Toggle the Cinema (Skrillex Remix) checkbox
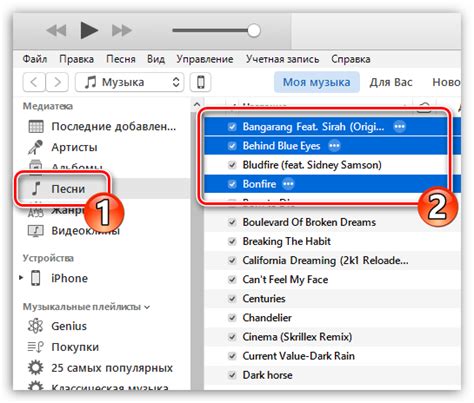 click(232, 337)
